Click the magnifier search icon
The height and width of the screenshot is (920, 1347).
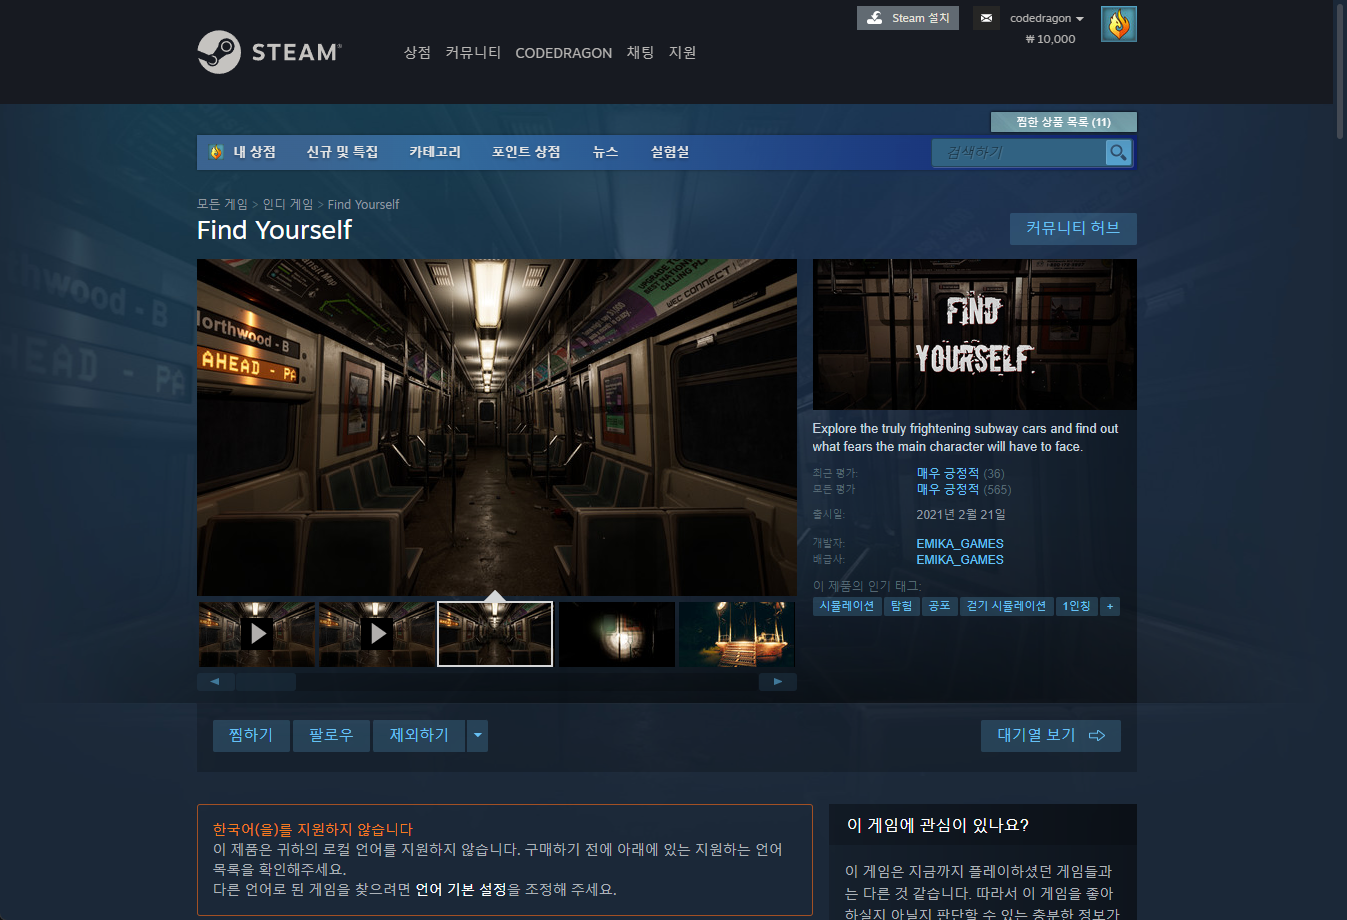pos(1118,152)
